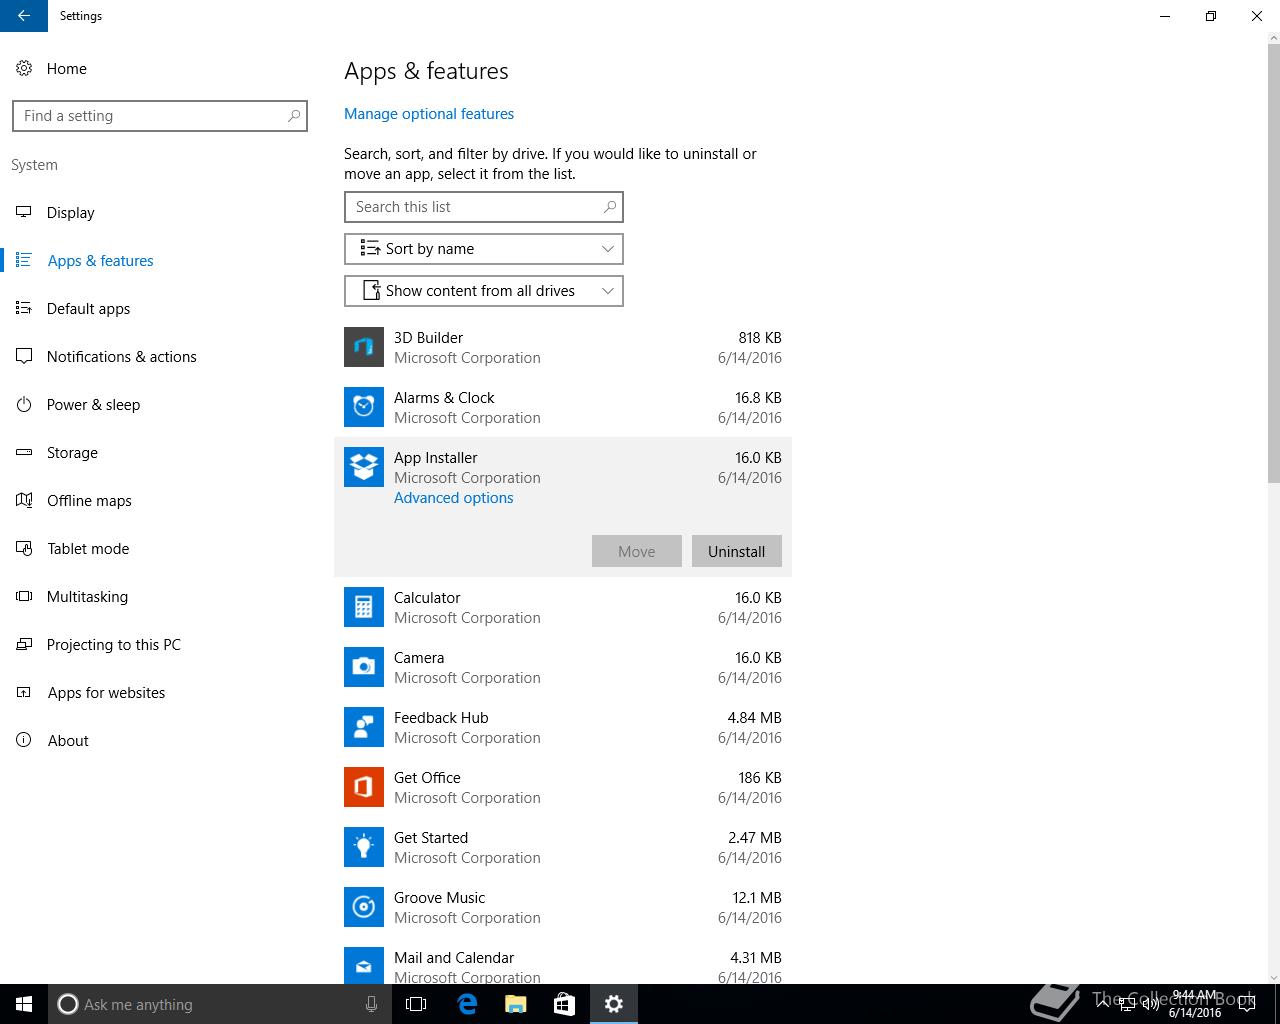Expand the Sort by name dropdown
1280x1024 pixels.
[484, 249]
